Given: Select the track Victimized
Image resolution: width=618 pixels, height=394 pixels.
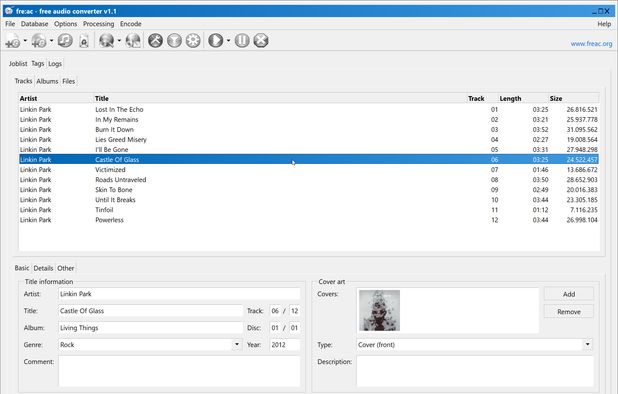Looking at the screenshot, I should [309, 170].
